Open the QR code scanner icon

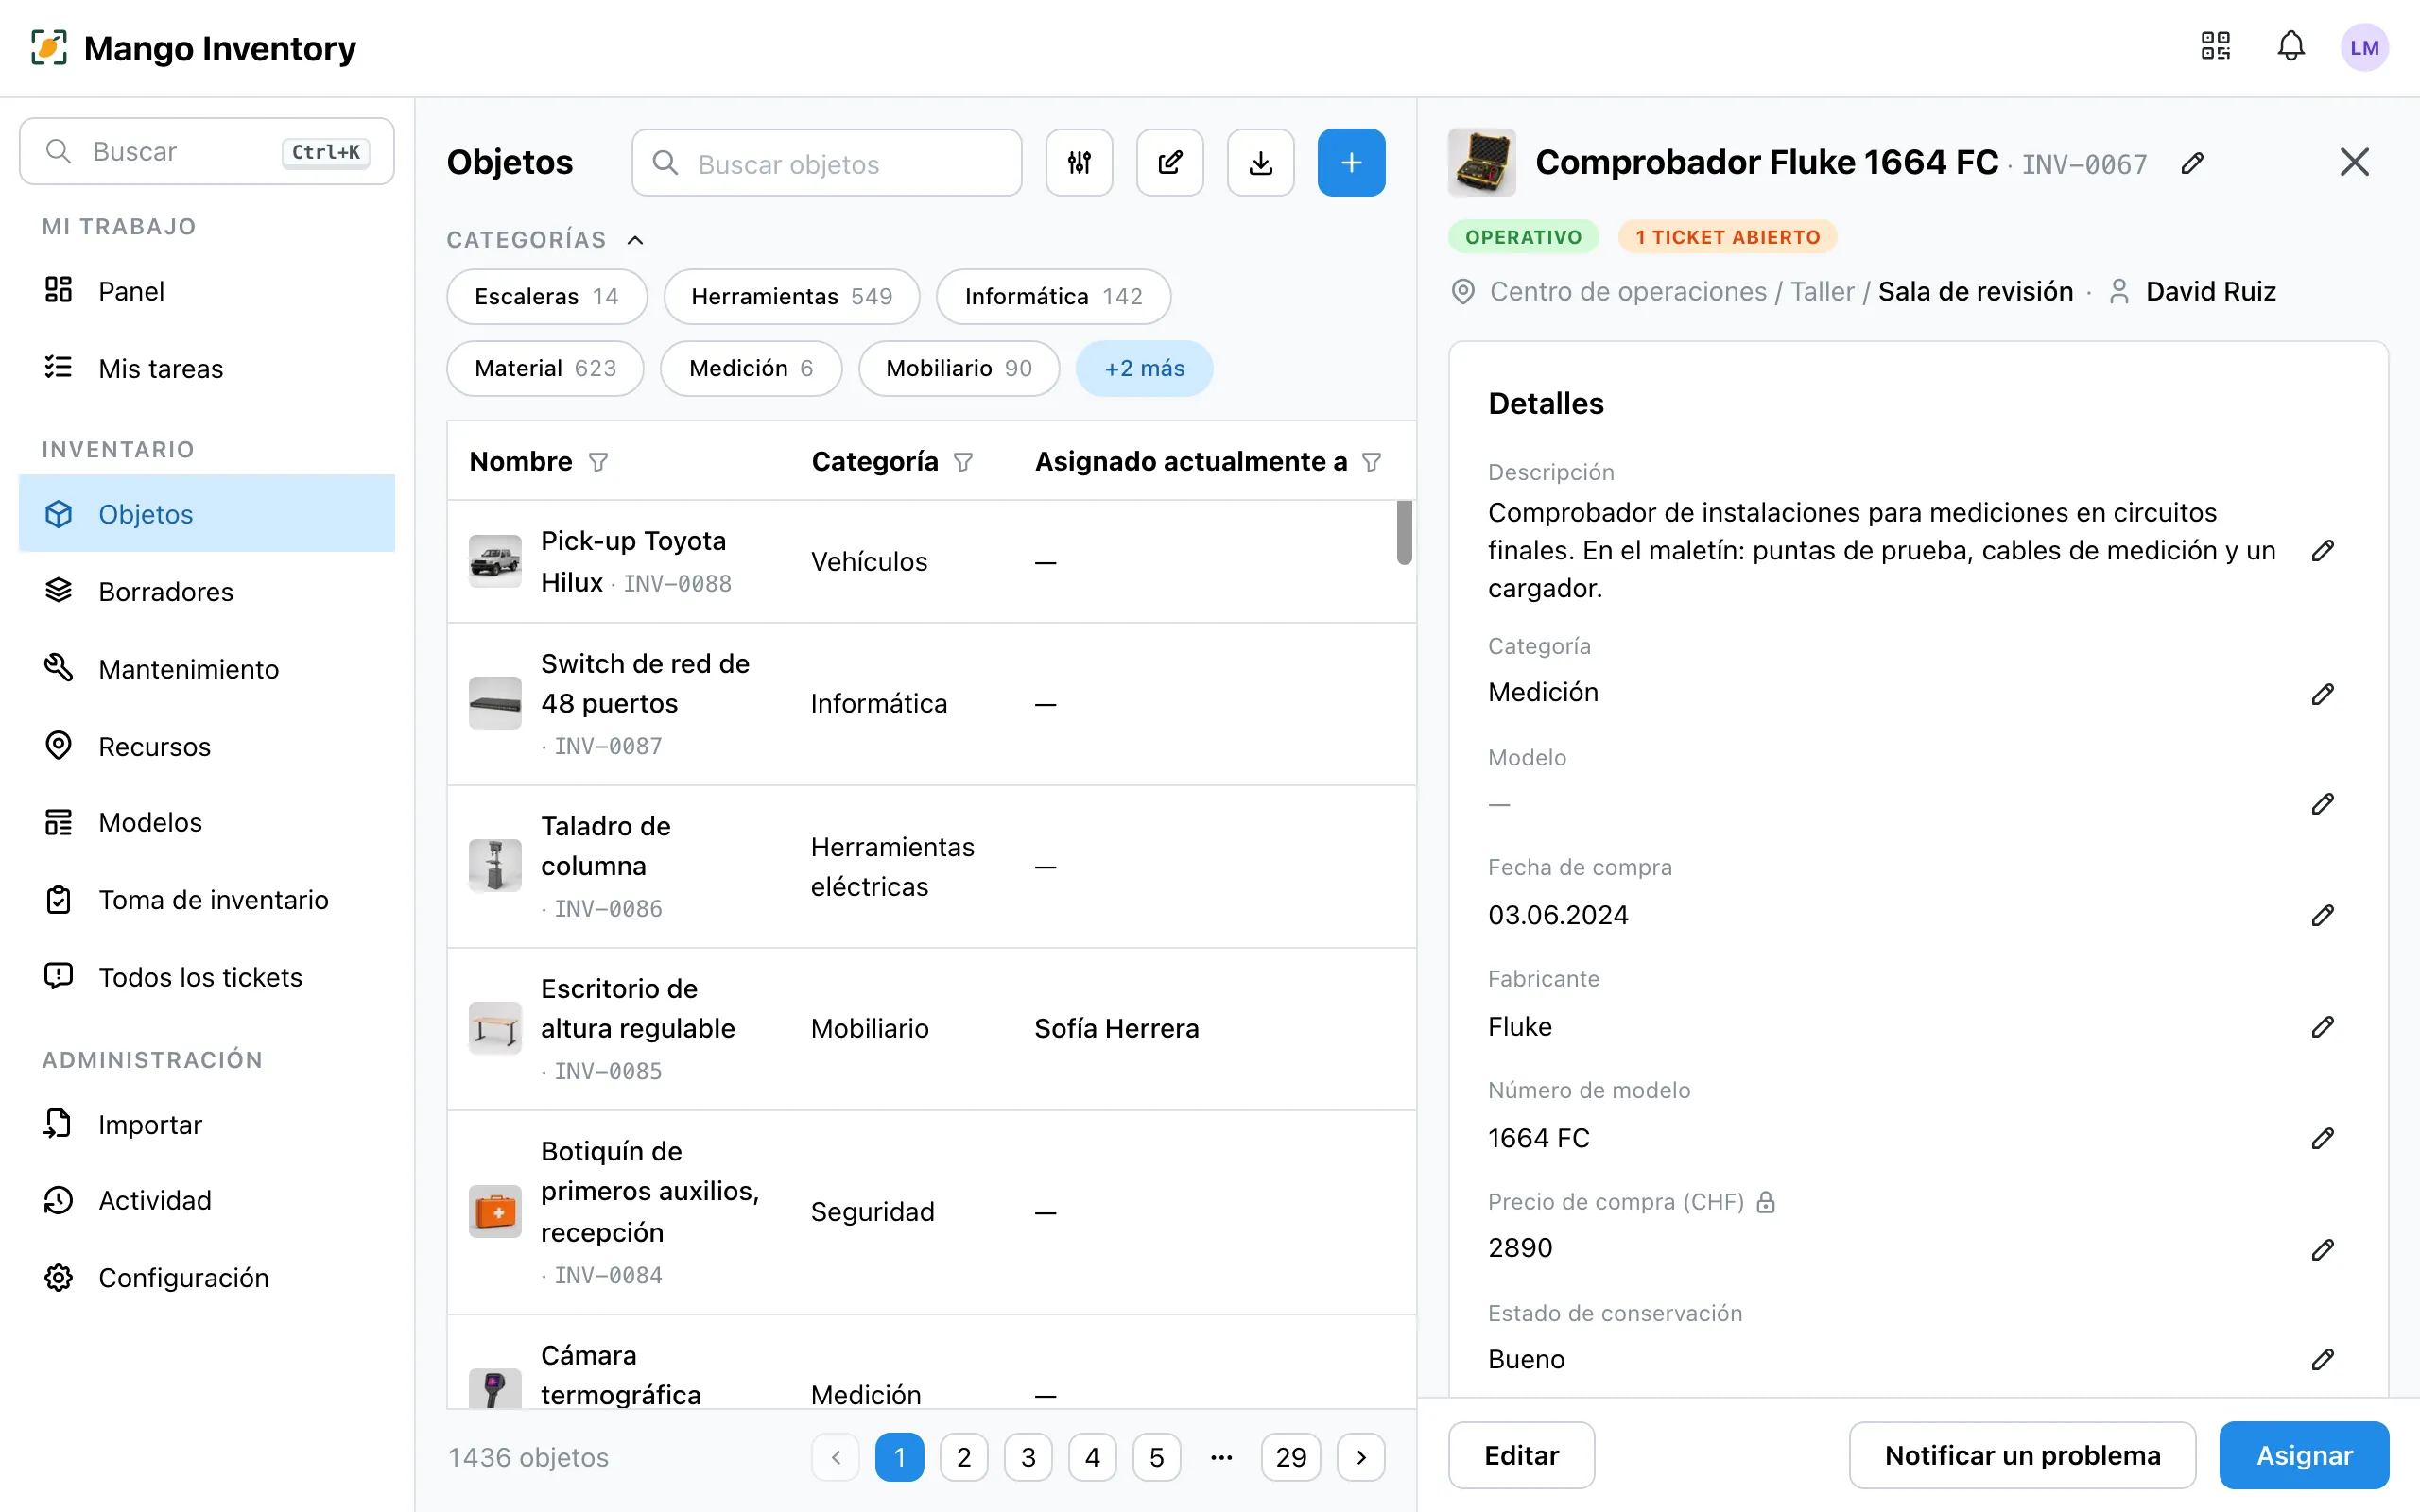coord(2215,46)
